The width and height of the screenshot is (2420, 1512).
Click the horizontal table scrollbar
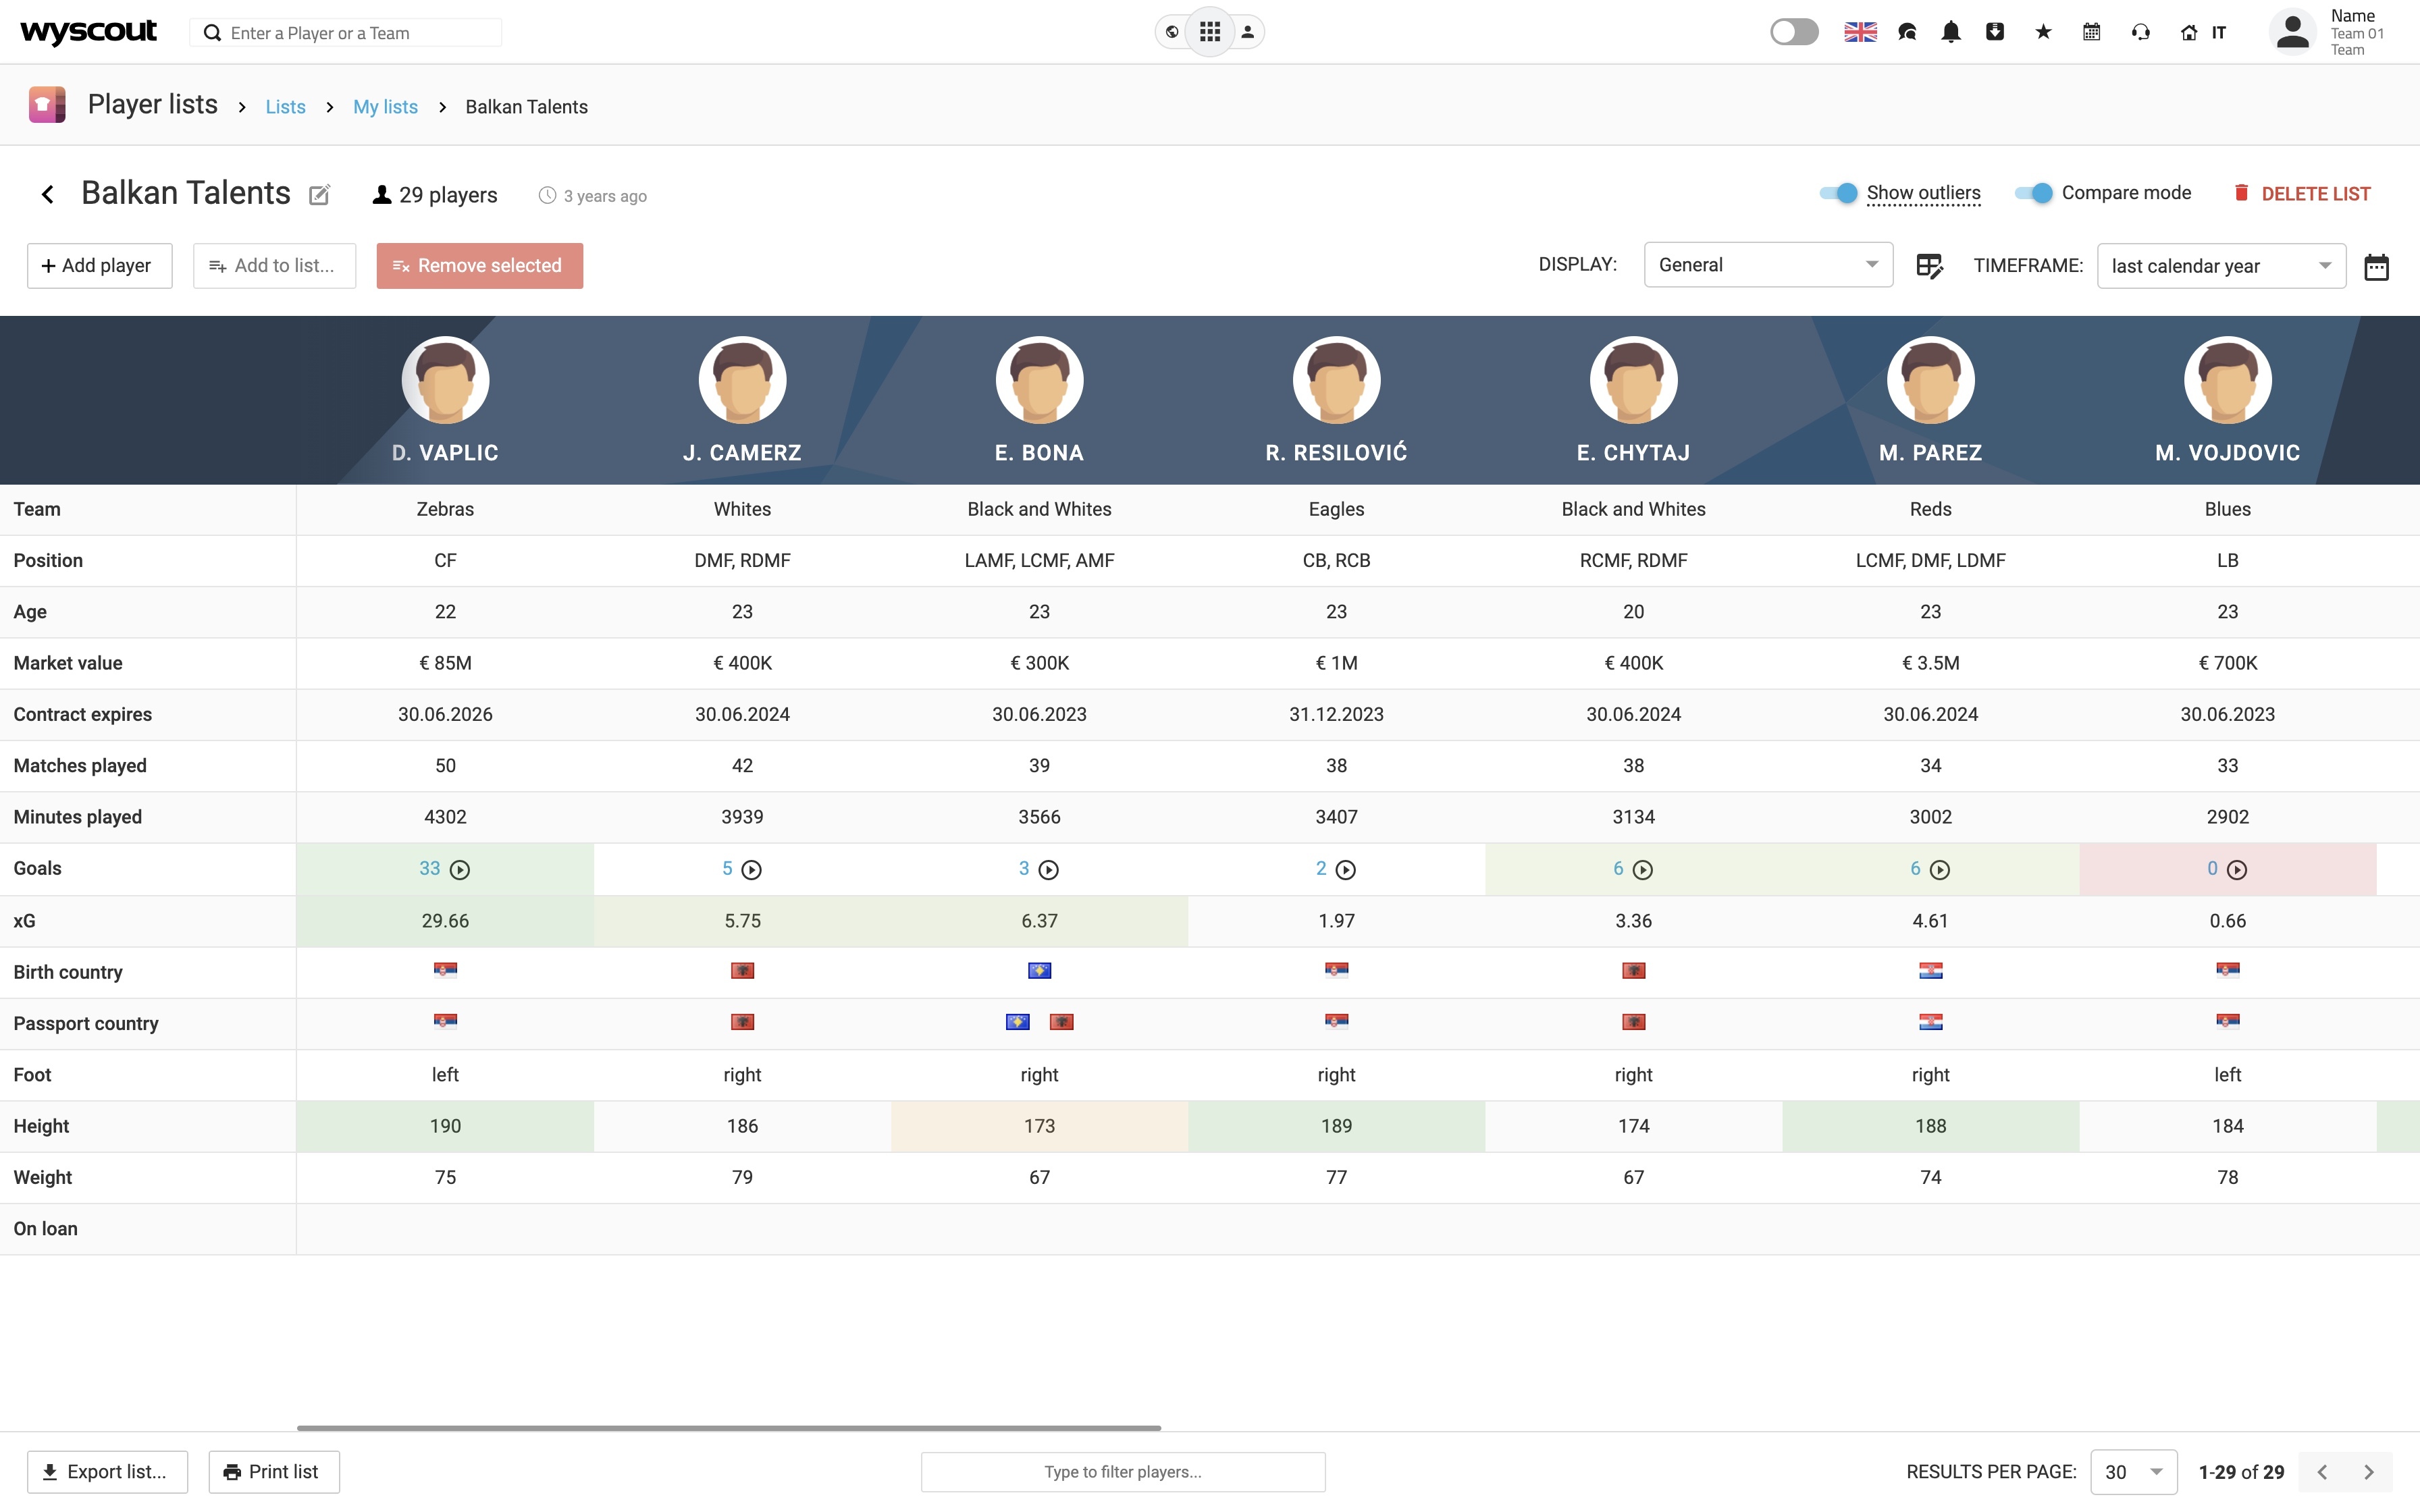tap(728, 1428)
